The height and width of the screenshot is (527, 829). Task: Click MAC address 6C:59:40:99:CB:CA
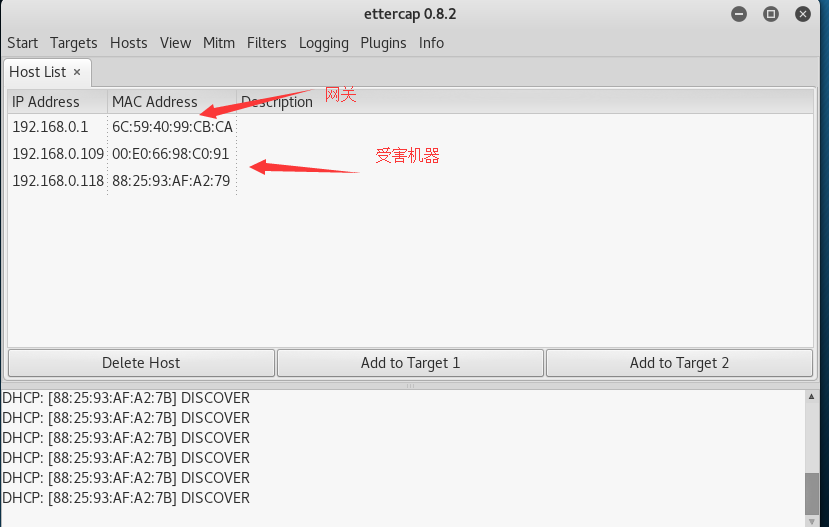coord(172,127)
